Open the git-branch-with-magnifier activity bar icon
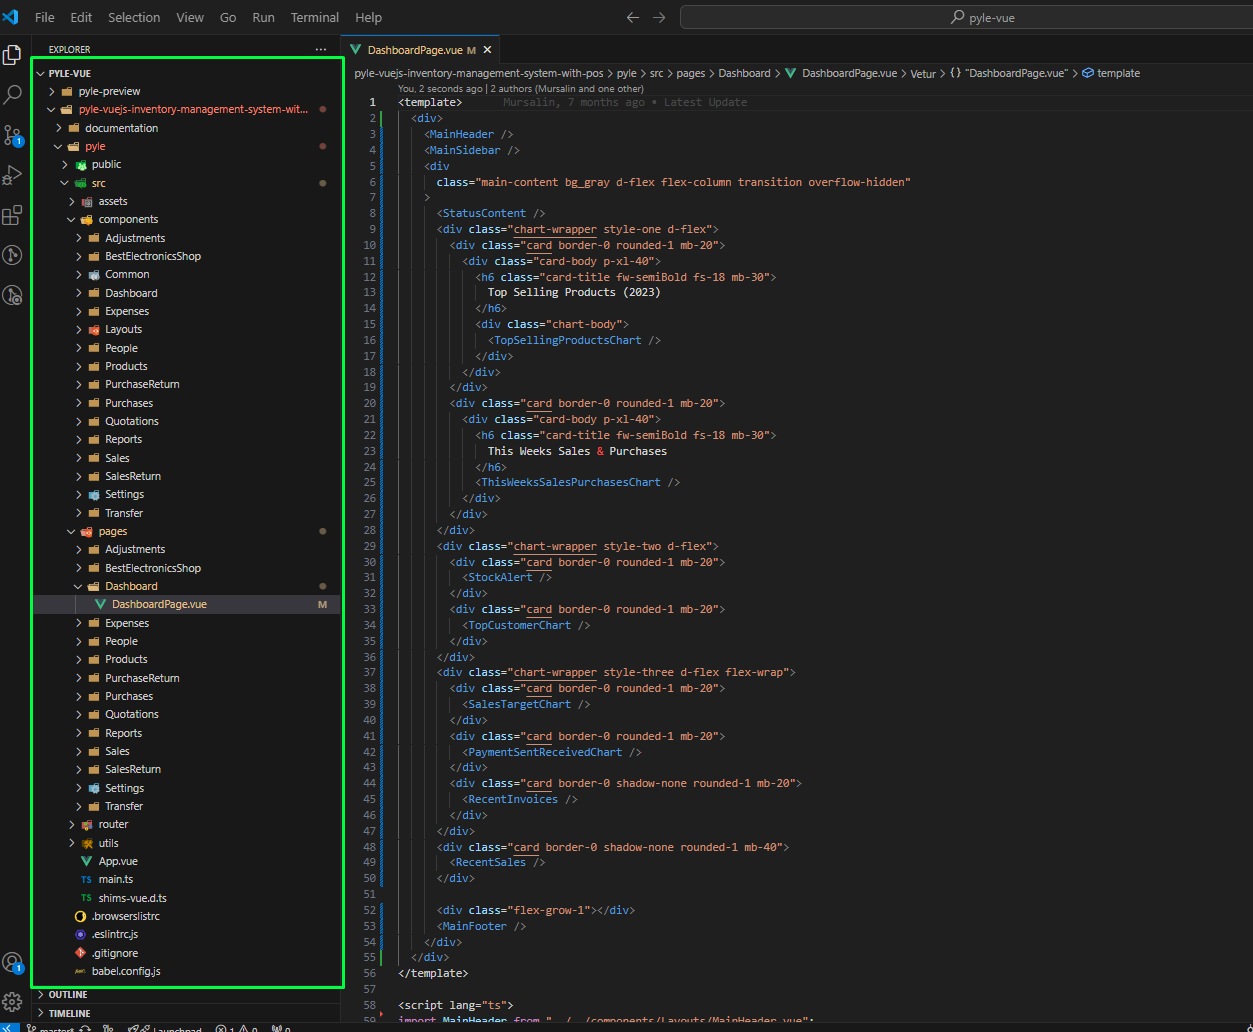 click(12, 295)
